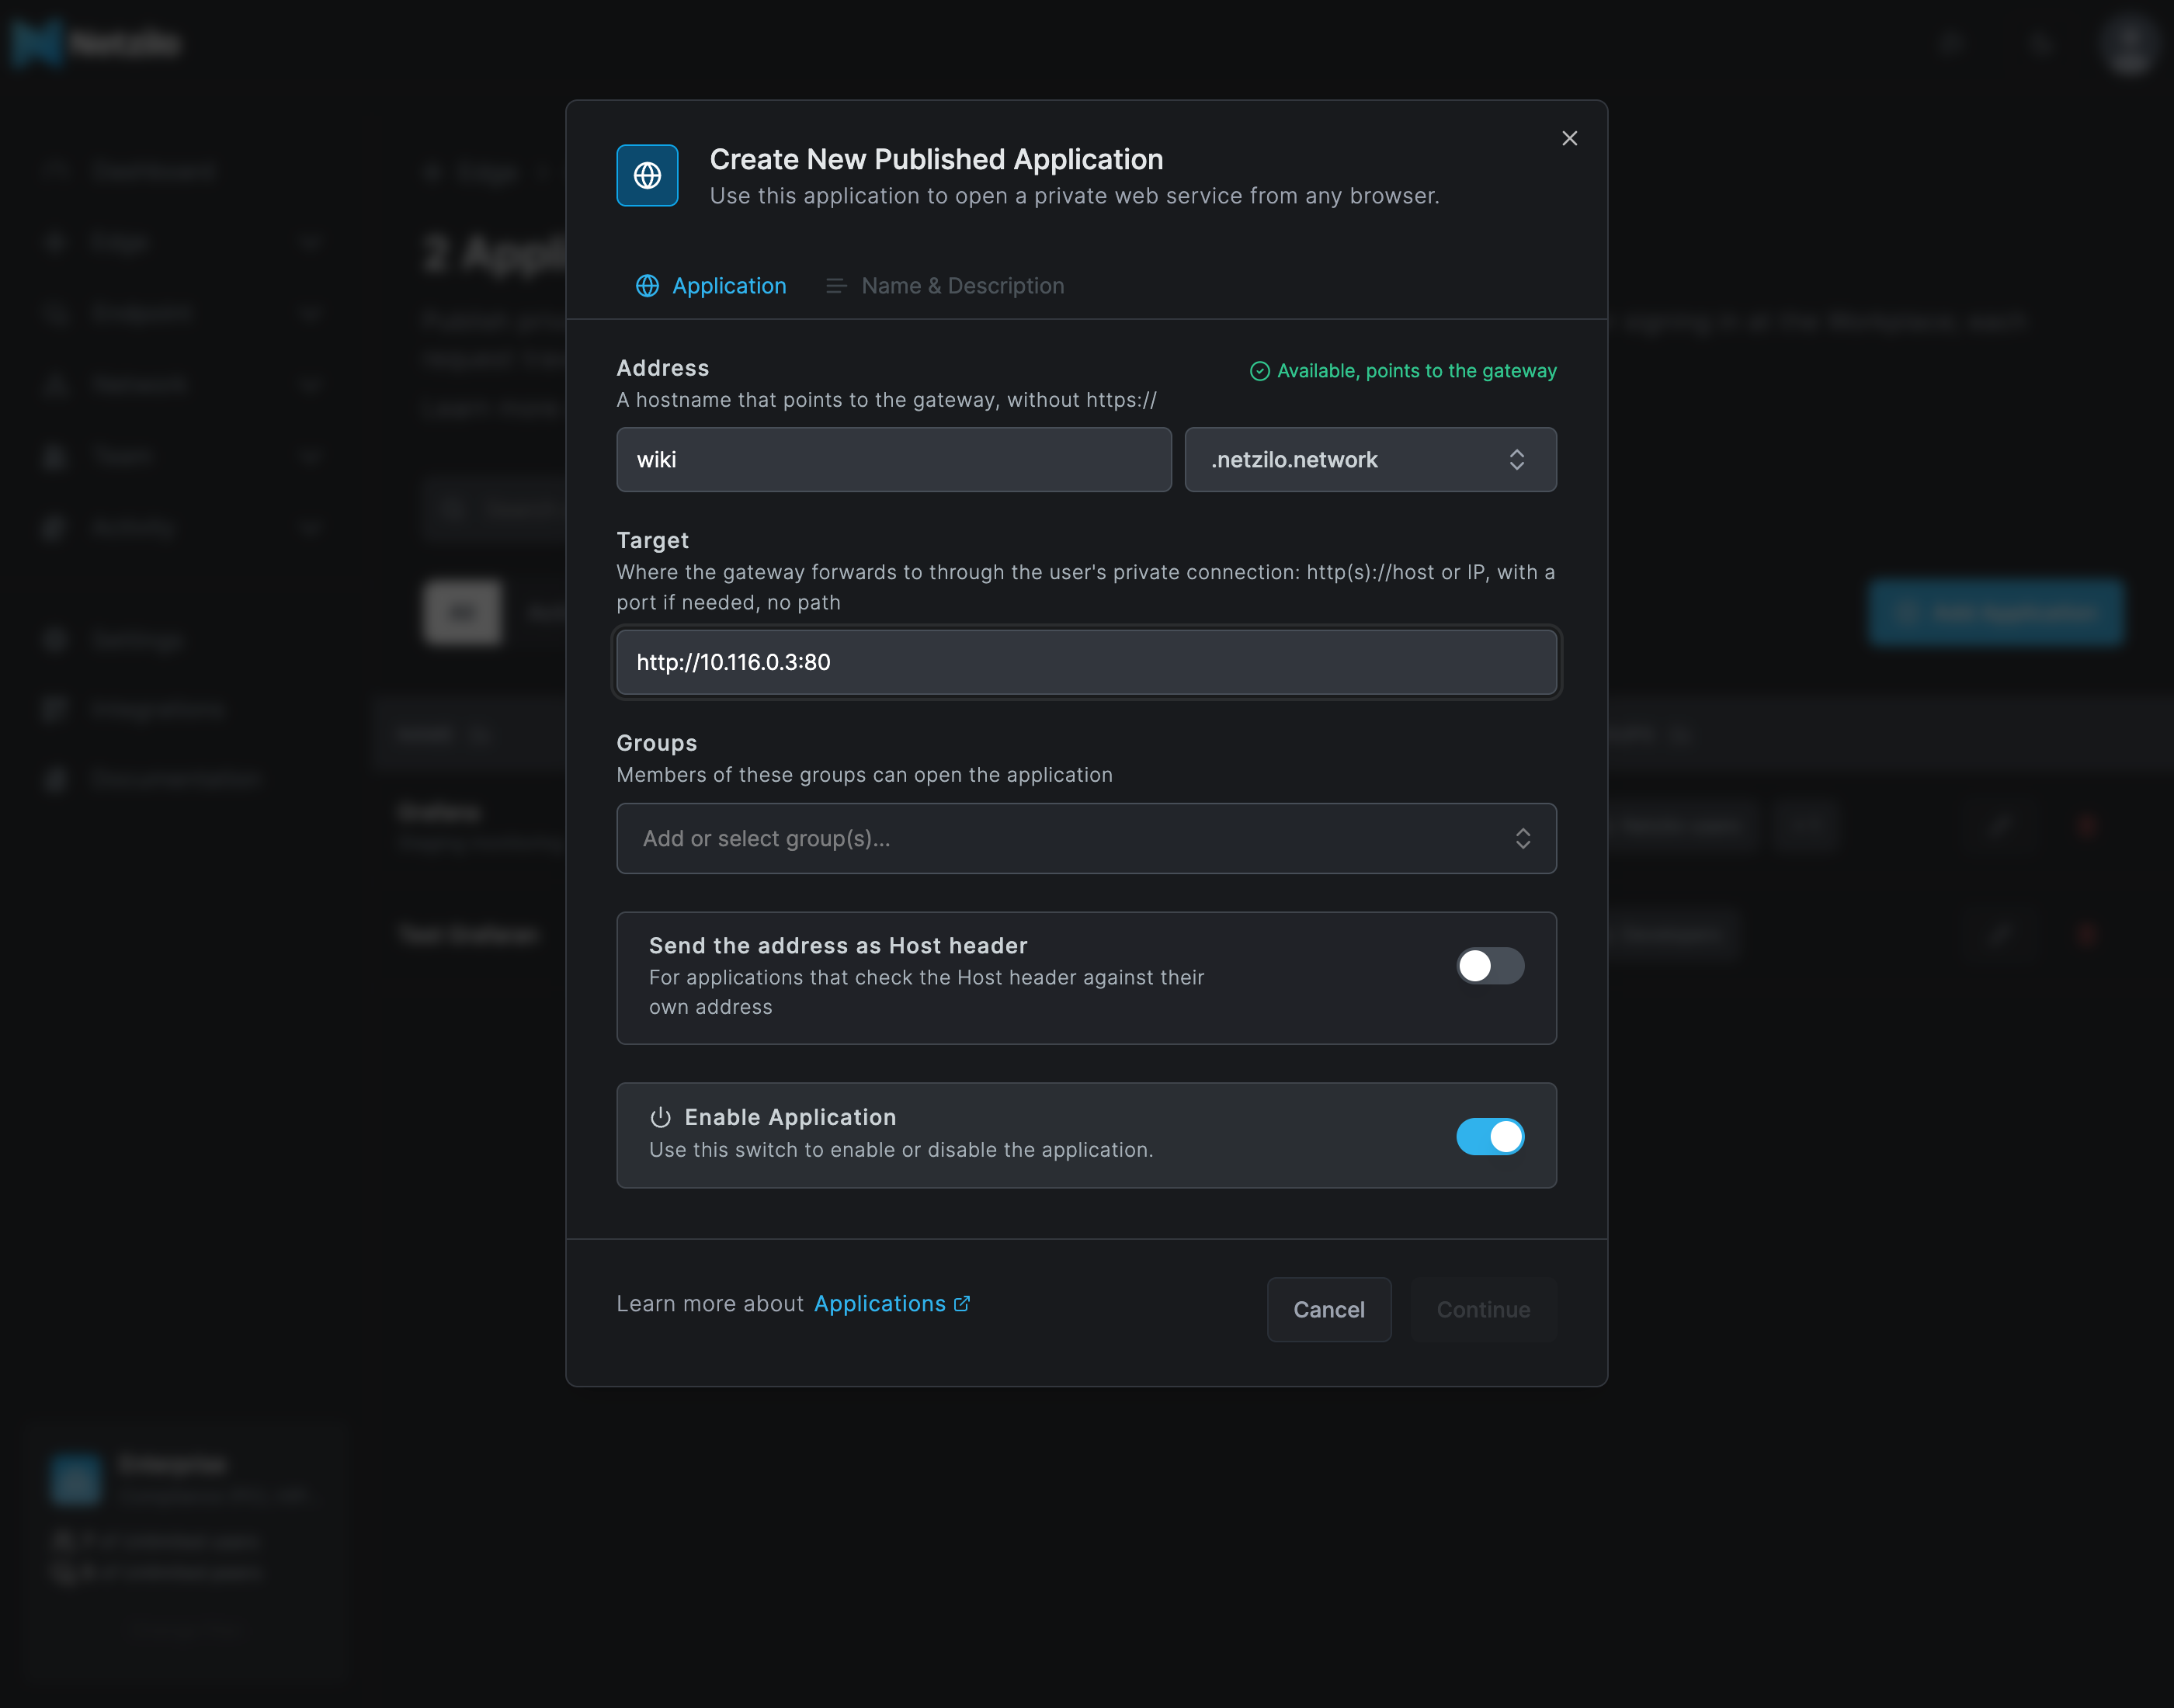Image resolution: width=2174 pixels, height=1708 pixels.
Task: Click the globe icon on the Application tab
Action: click(647, 286)
